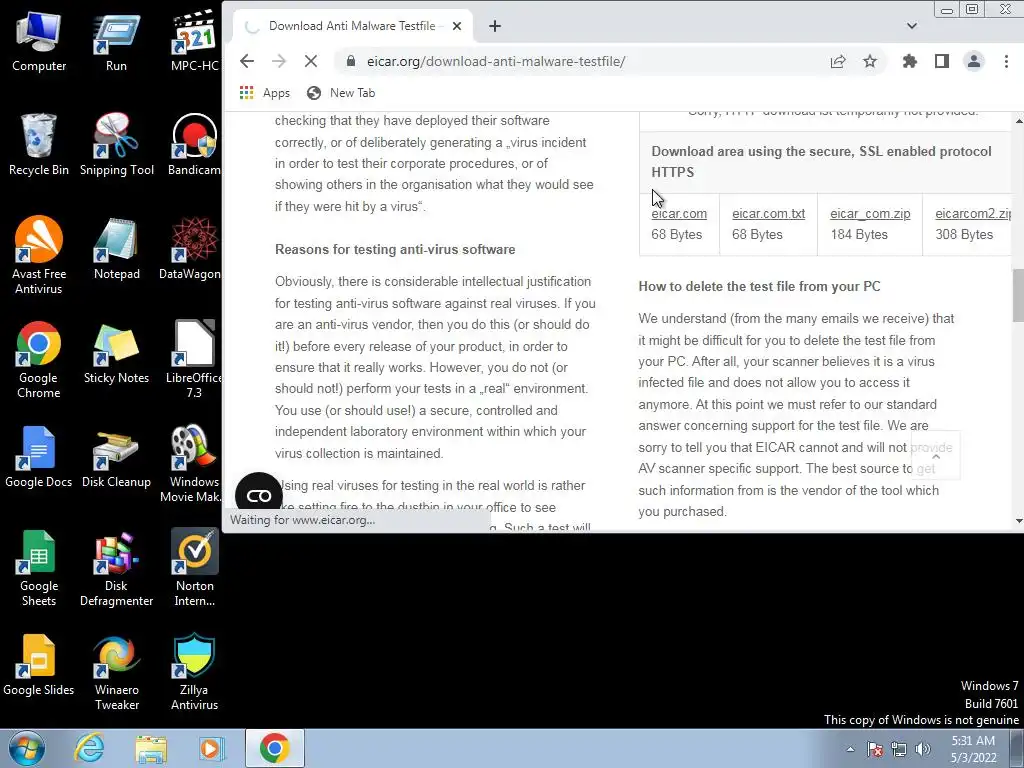
Task: Select the Bandicam desktop shortcut
Action: pos(194,145)
